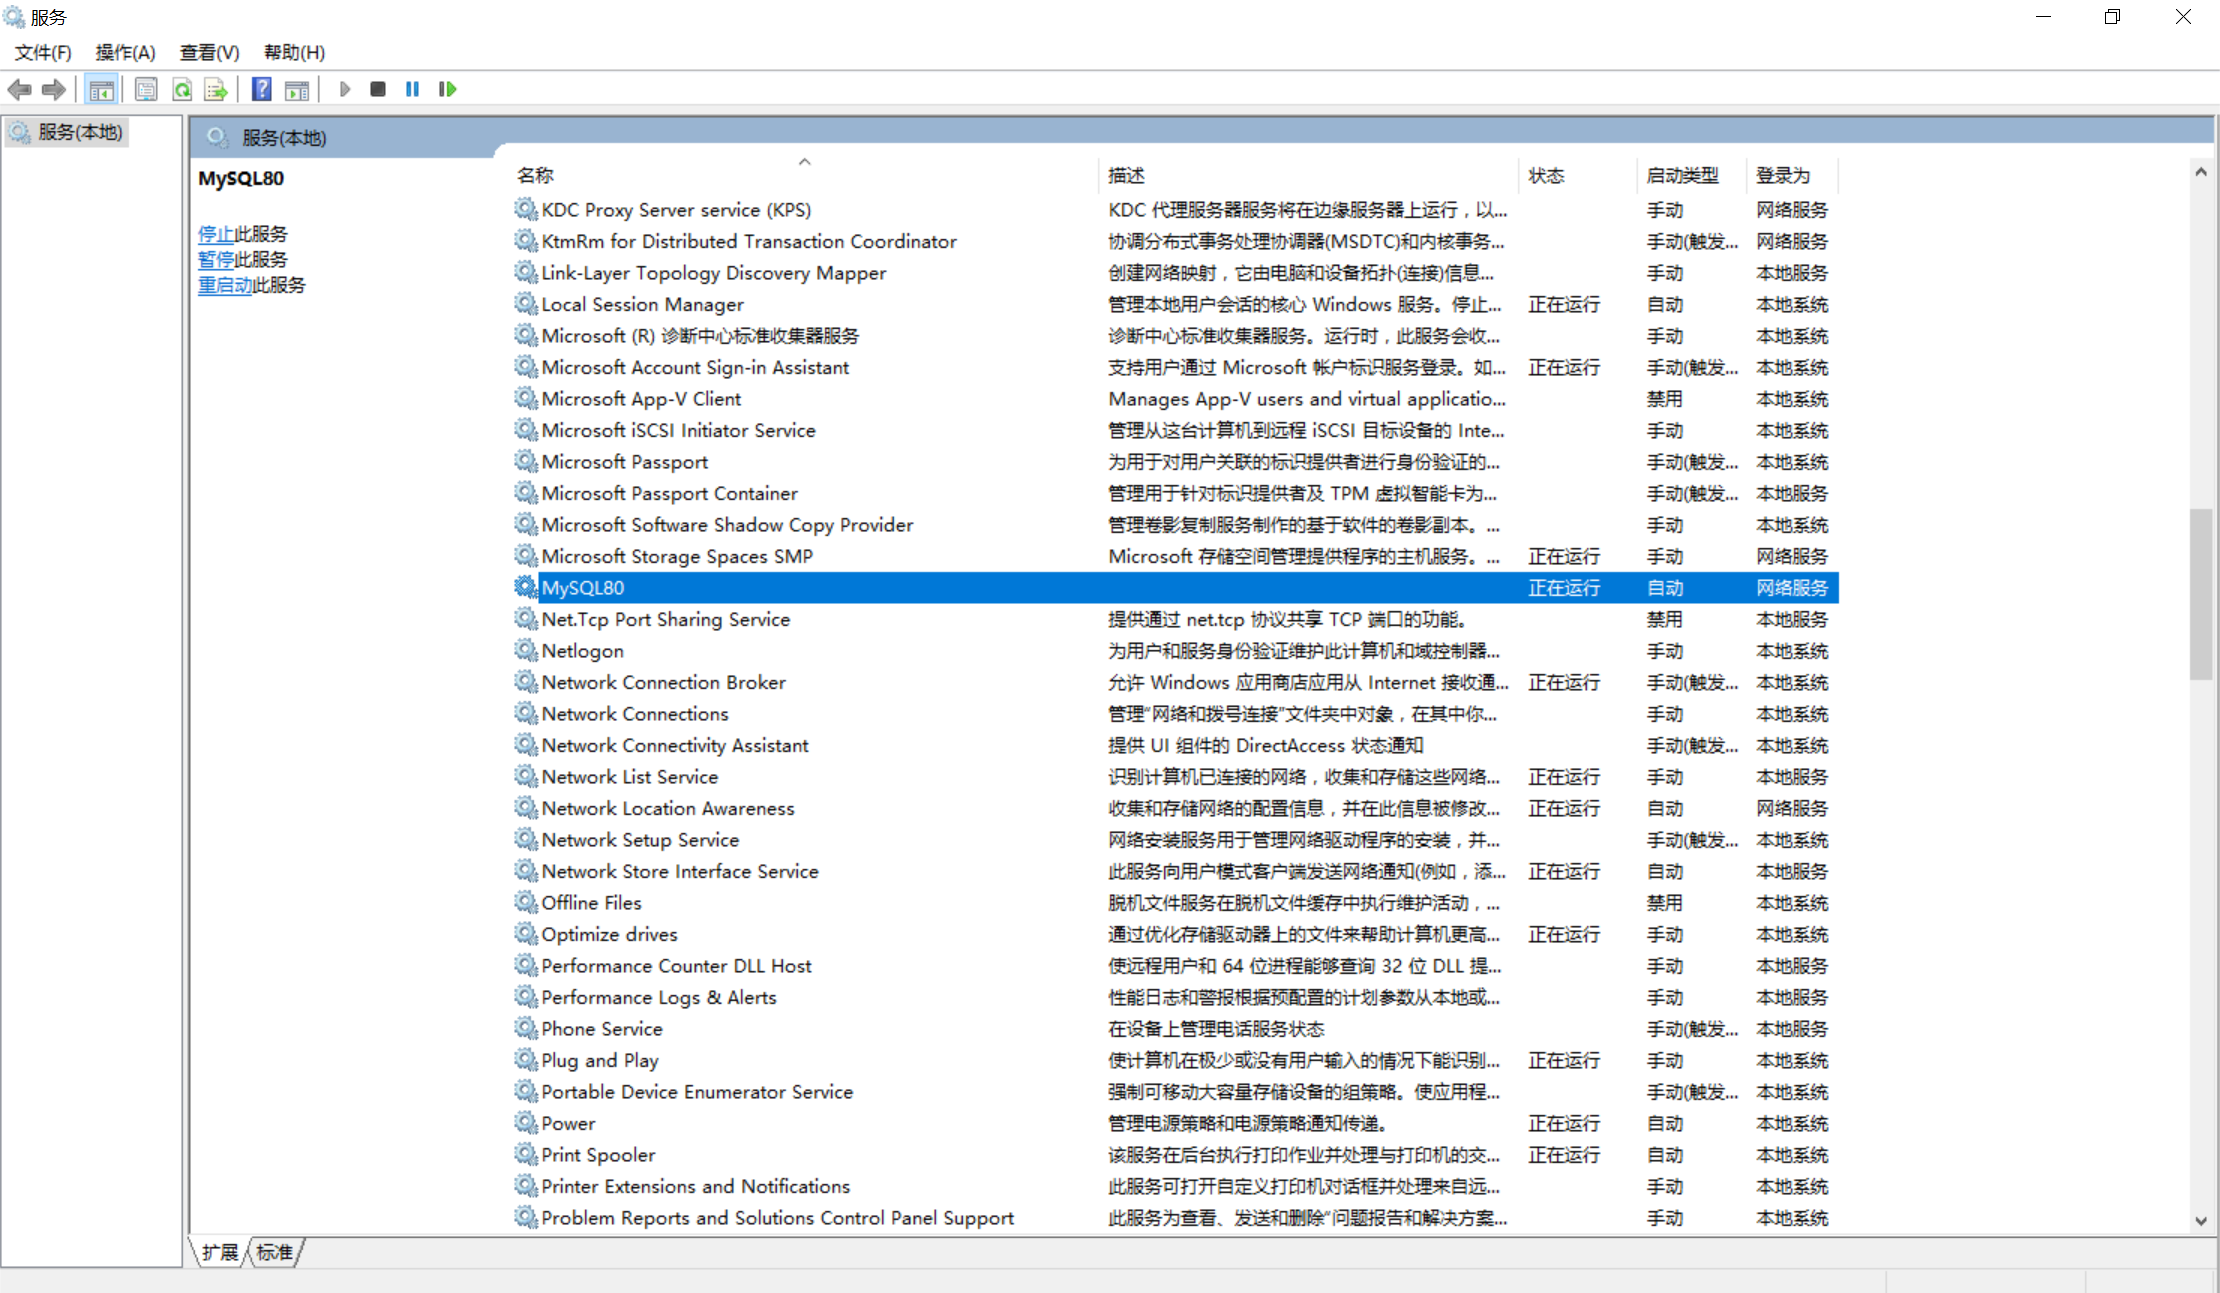This screenshot has width=2220, height=1293.
Task: Sort by the 名称 column header
Action: (x=805, y=175)
